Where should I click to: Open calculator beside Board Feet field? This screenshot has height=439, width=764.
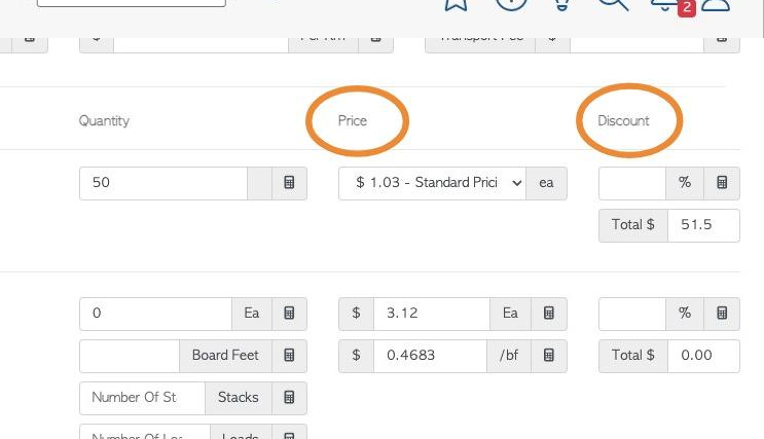[x=289, y=356]
